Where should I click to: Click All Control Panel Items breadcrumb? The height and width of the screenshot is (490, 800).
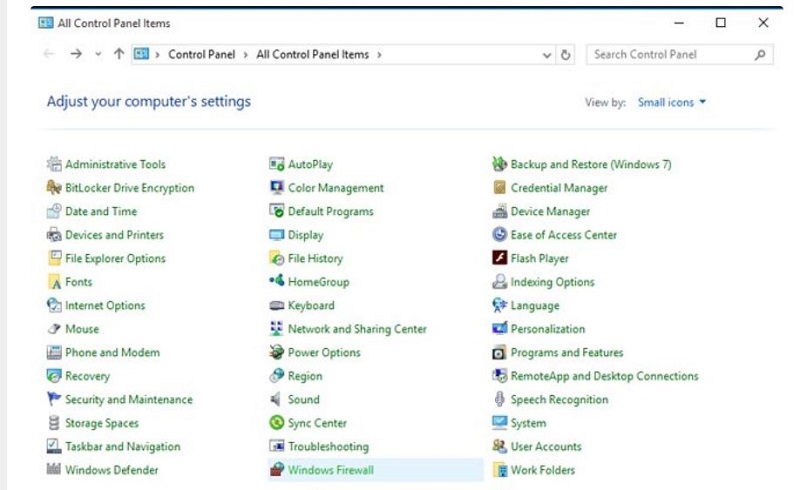point(312,54)
